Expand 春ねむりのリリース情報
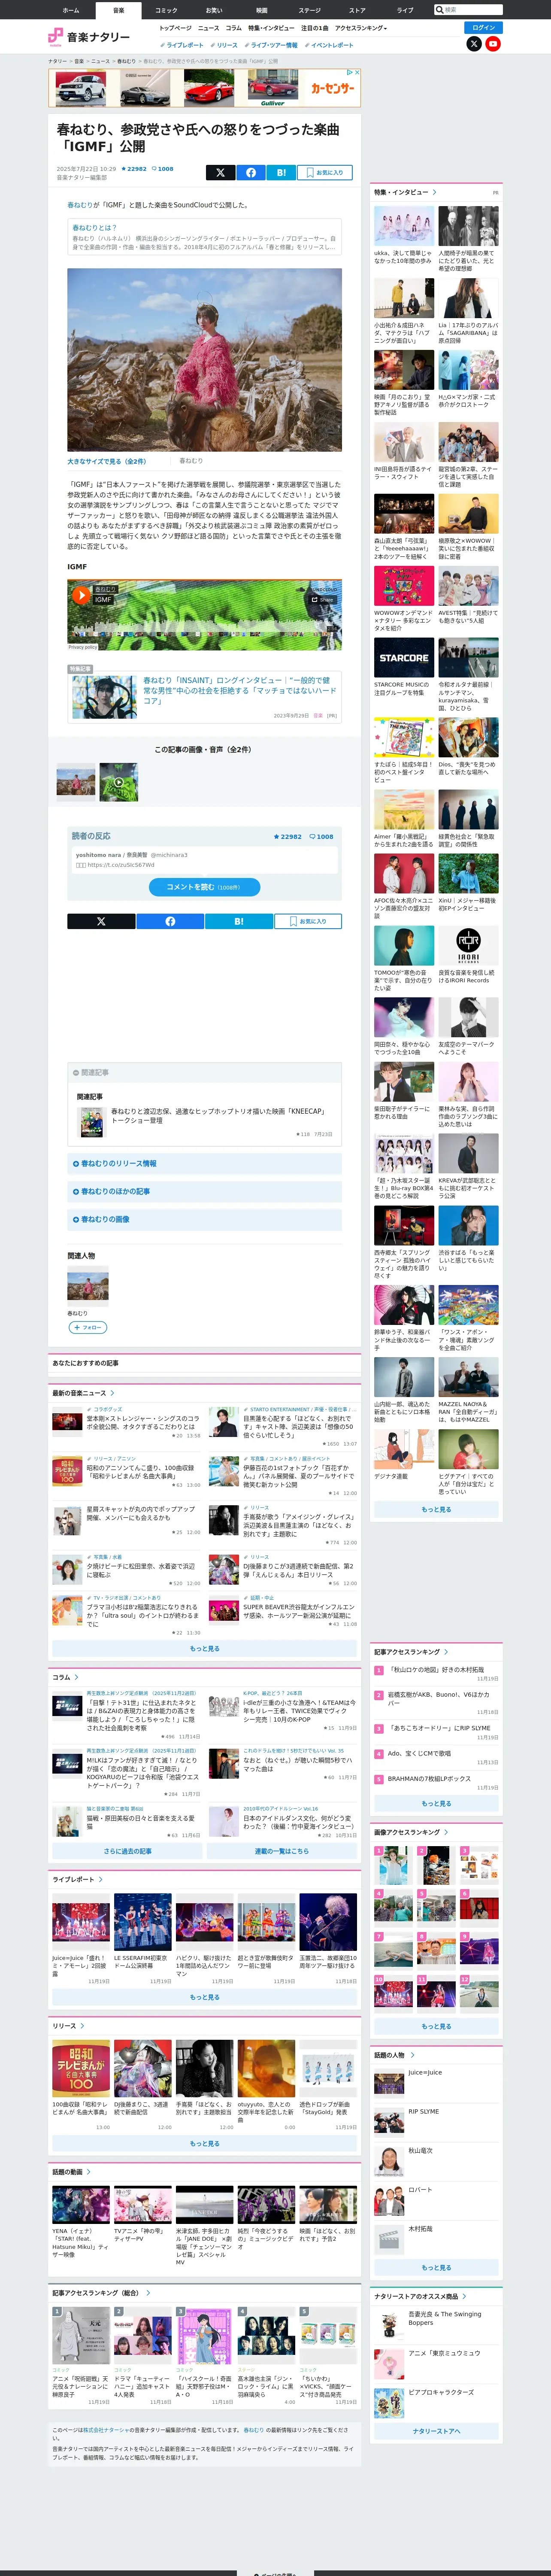The height and width of the screenshot is (2576, 551). pos(204,1163)
